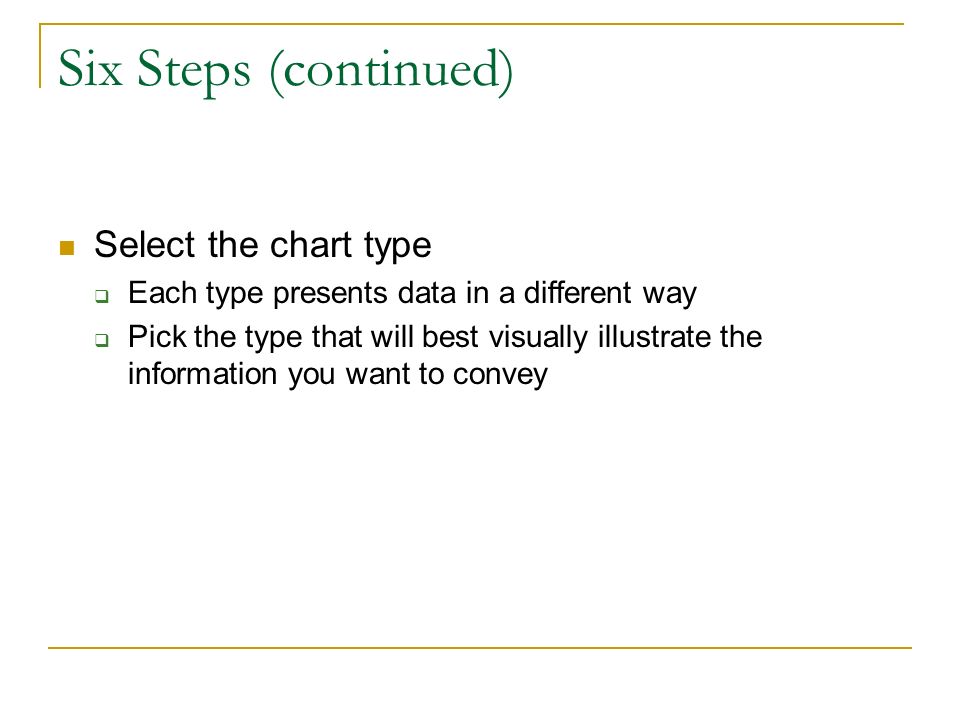Image resolution: width=960 pixels, height=720 pixels.
Task: Click the second hollow square sub-bullet
Action: [x=102, y=340]
